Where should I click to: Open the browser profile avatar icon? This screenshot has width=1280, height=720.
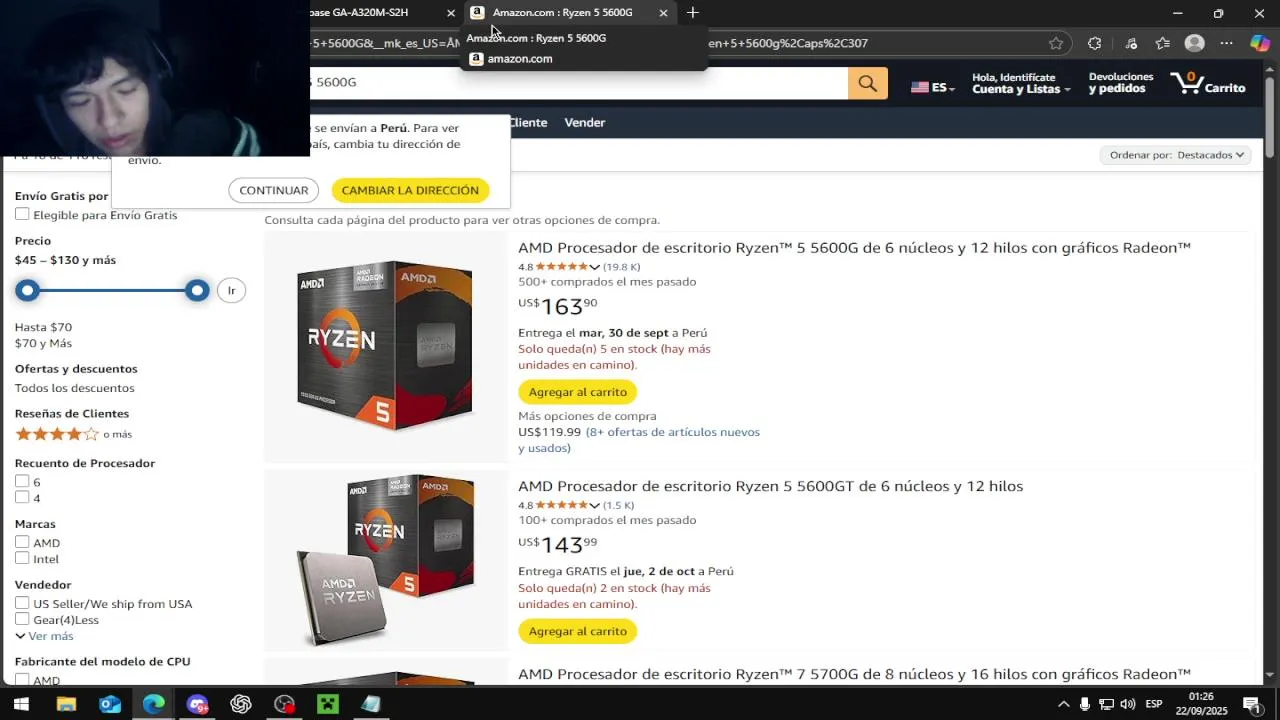[1194, 43]
